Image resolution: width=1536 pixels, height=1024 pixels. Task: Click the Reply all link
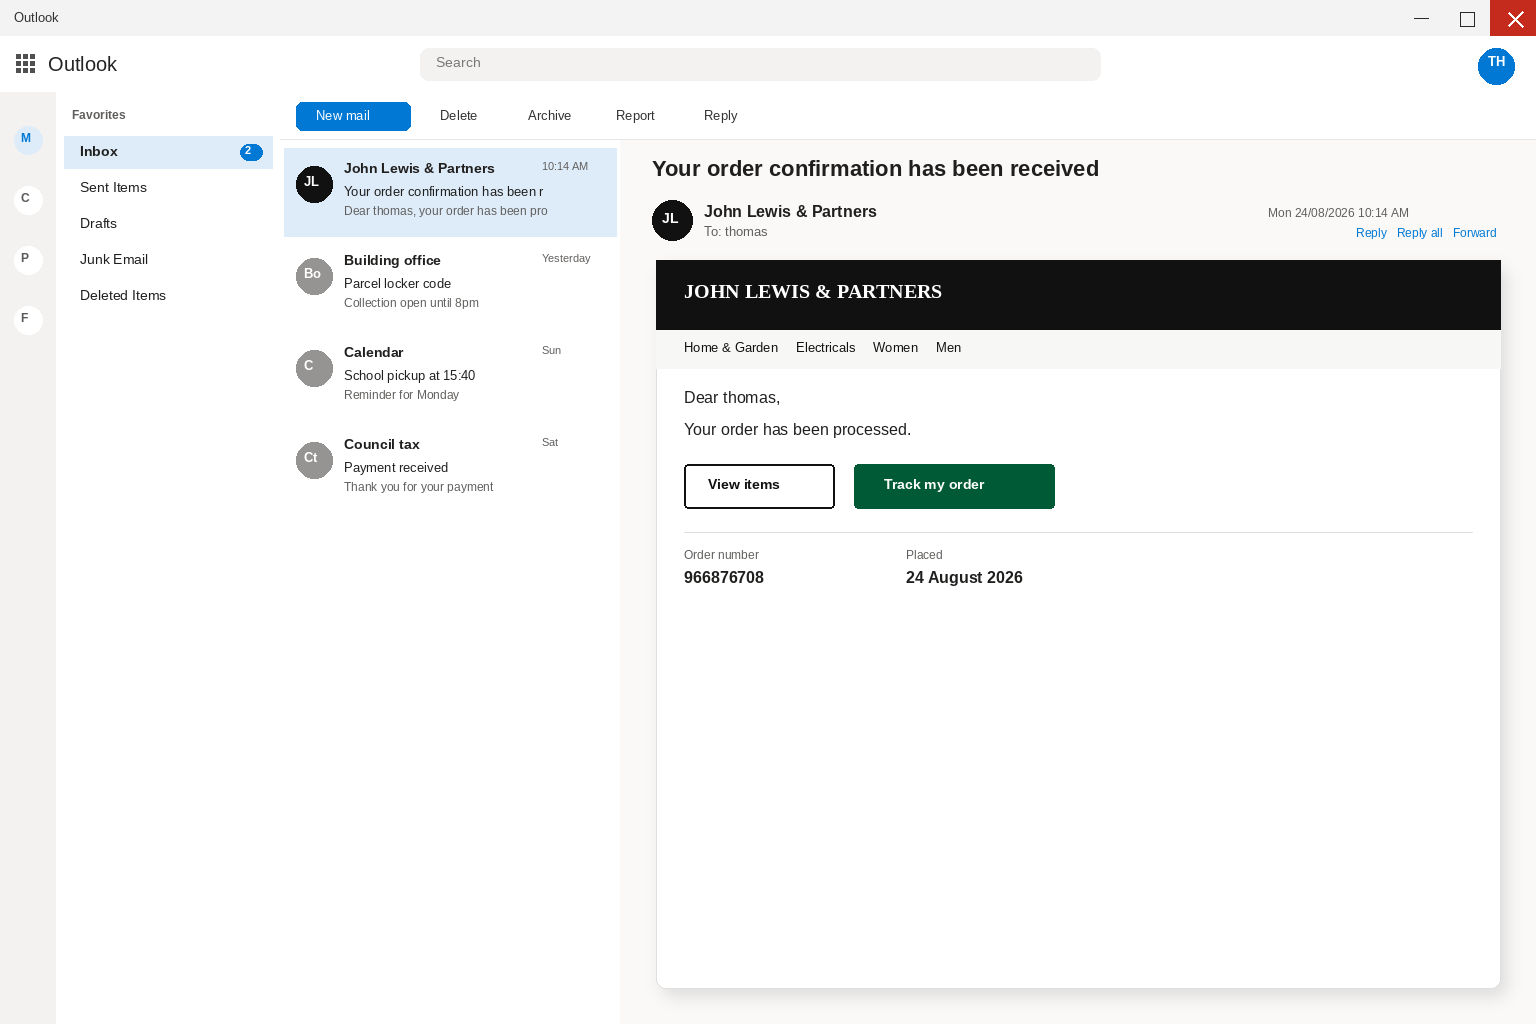pos(1419,233)
